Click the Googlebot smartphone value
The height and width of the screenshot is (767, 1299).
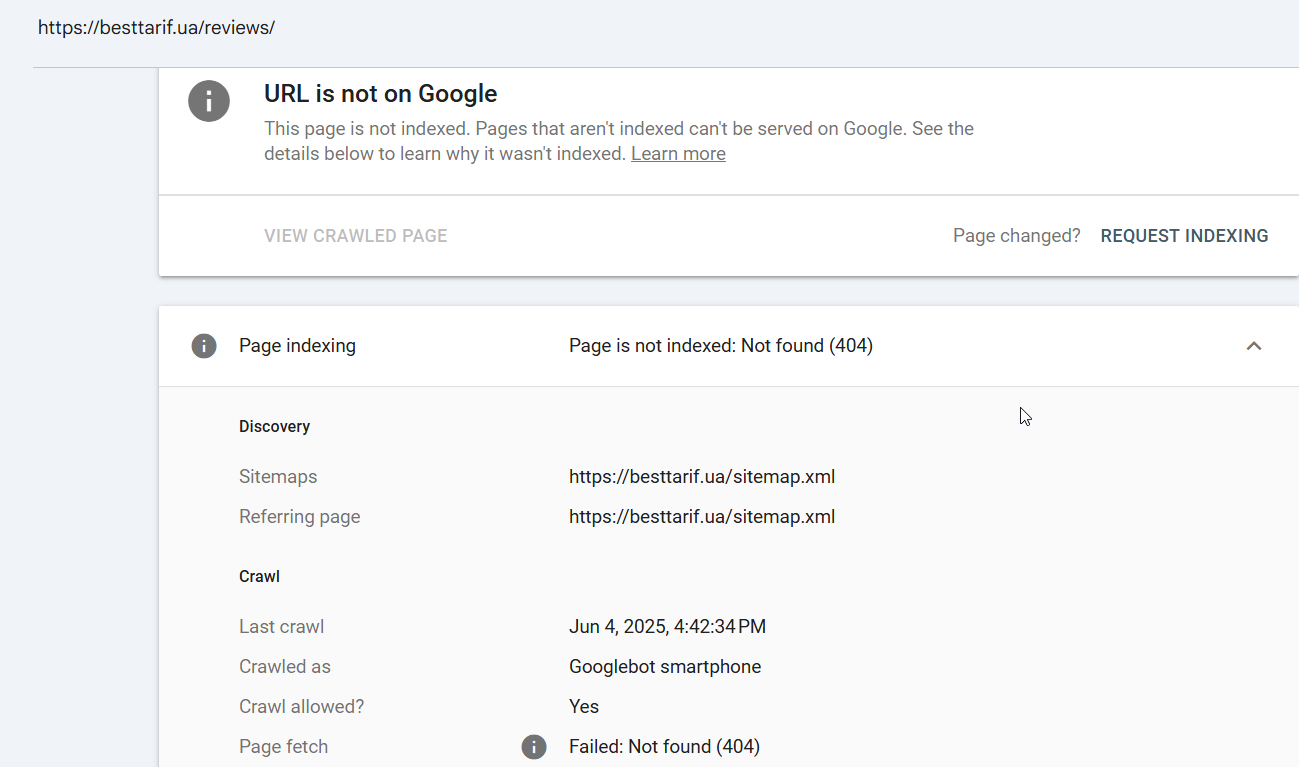tap(665, 667)
